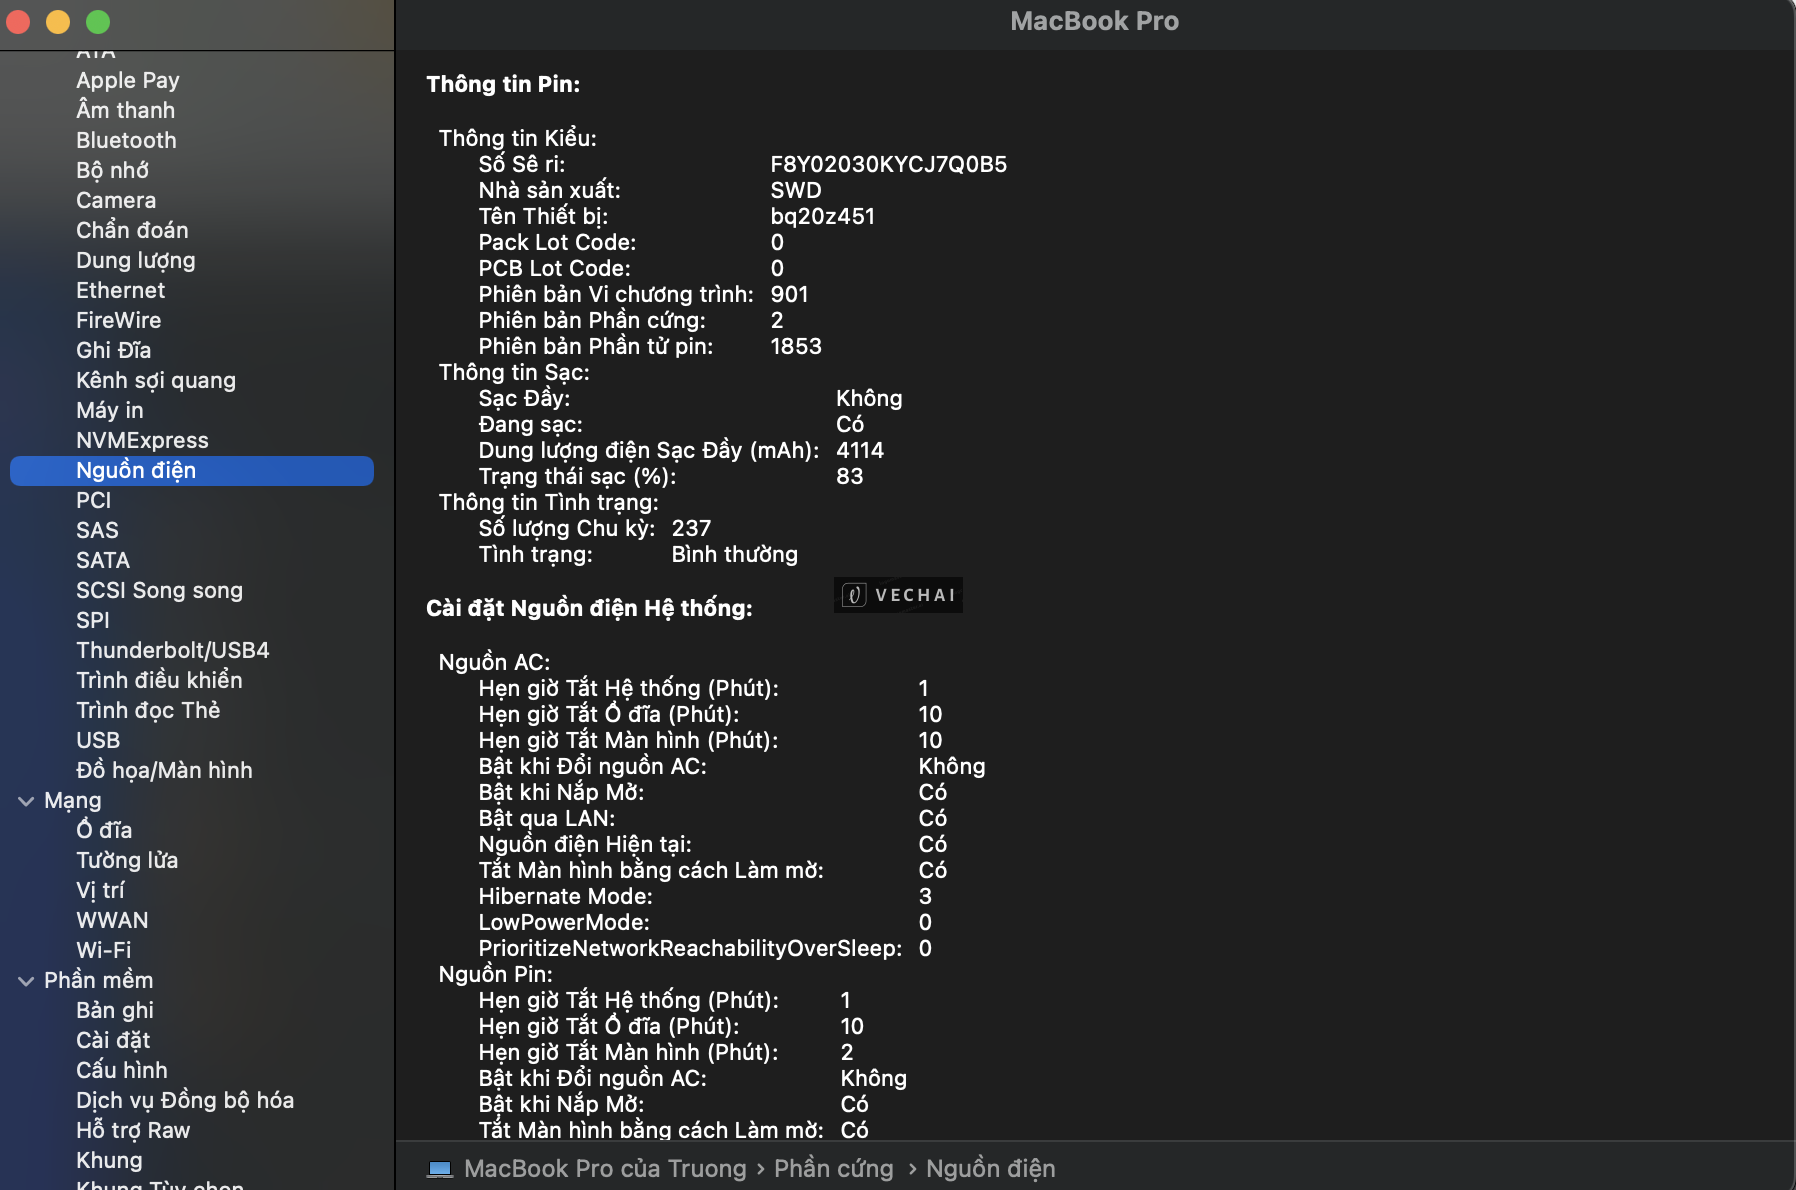
Task: Select "NVMExpress" in the sidebar
Action: coord(142,440)
